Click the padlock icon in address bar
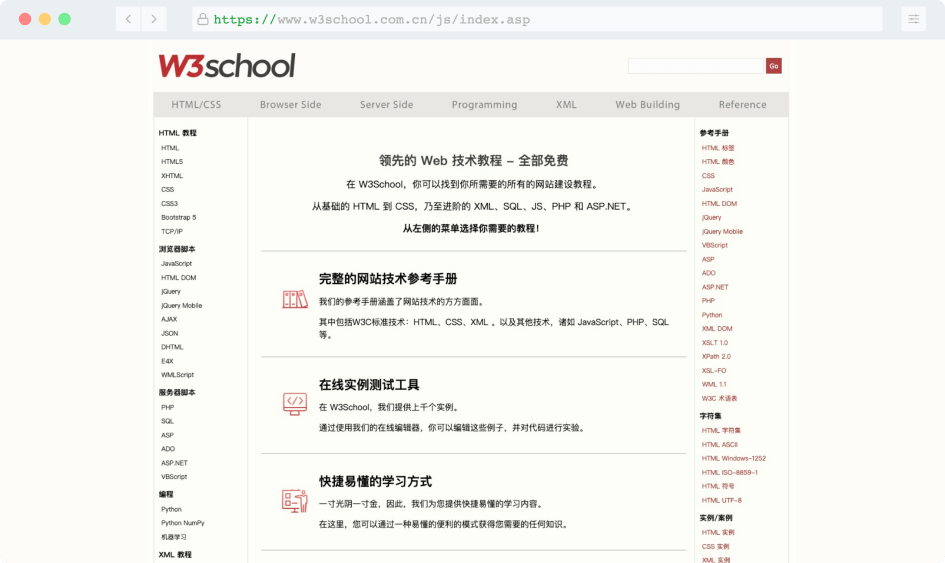The image size is (945, 563). 203,19
